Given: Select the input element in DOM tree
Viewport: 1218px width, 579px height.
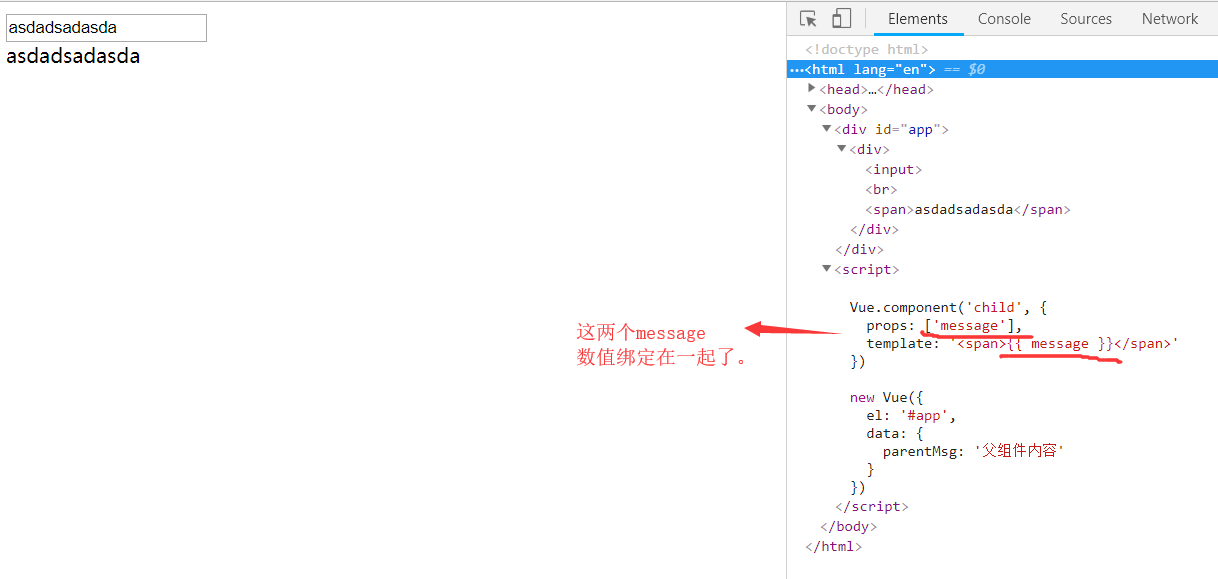Looking at the screenshot, I should tap(893, 169).
